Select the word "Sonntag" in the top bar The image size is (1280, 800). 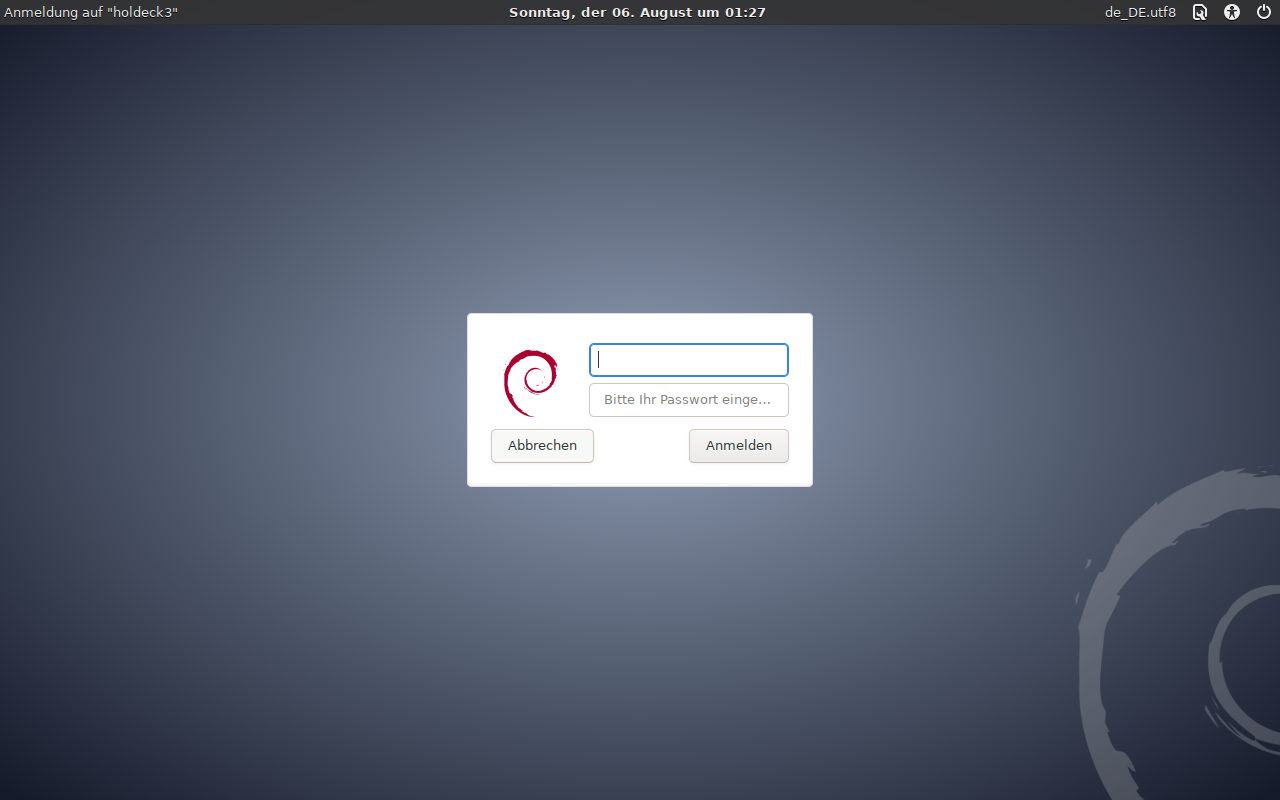point(540,13)
